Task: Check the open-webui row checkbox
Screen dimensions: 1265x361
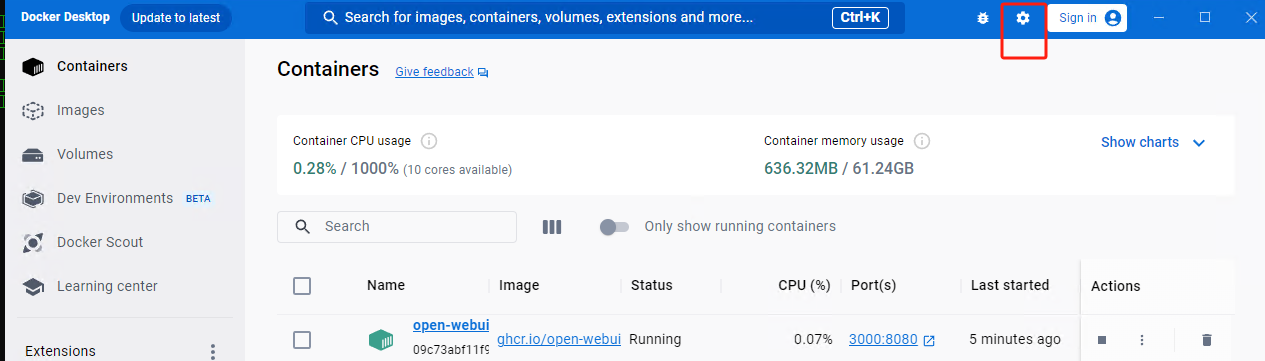Action: click(x=302, y=340)
